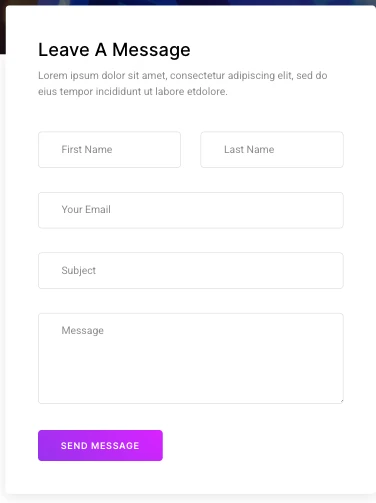Viewport: 376px width, 503px height.
Task: Click the Your Email placeholder text
Action: coord(86,209)
